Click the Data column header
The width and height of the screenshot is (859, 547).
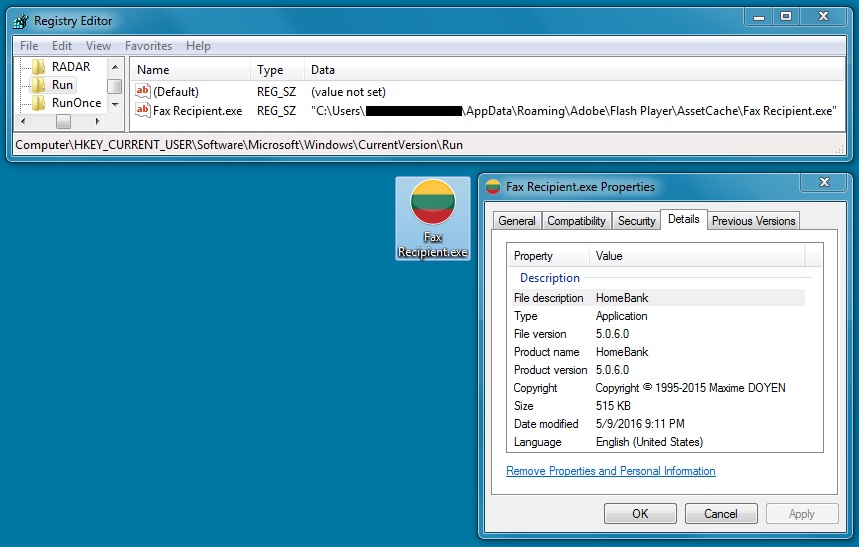[323, 70]
